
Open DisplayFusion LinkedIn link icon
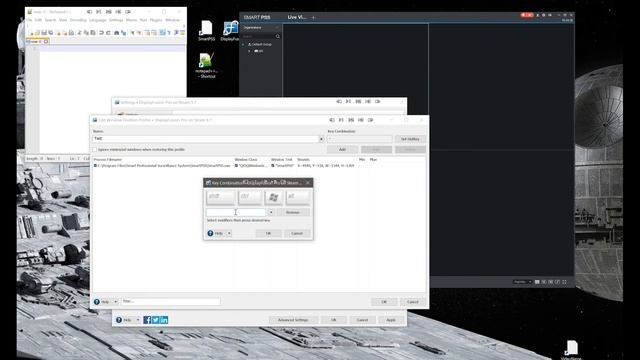164,320
